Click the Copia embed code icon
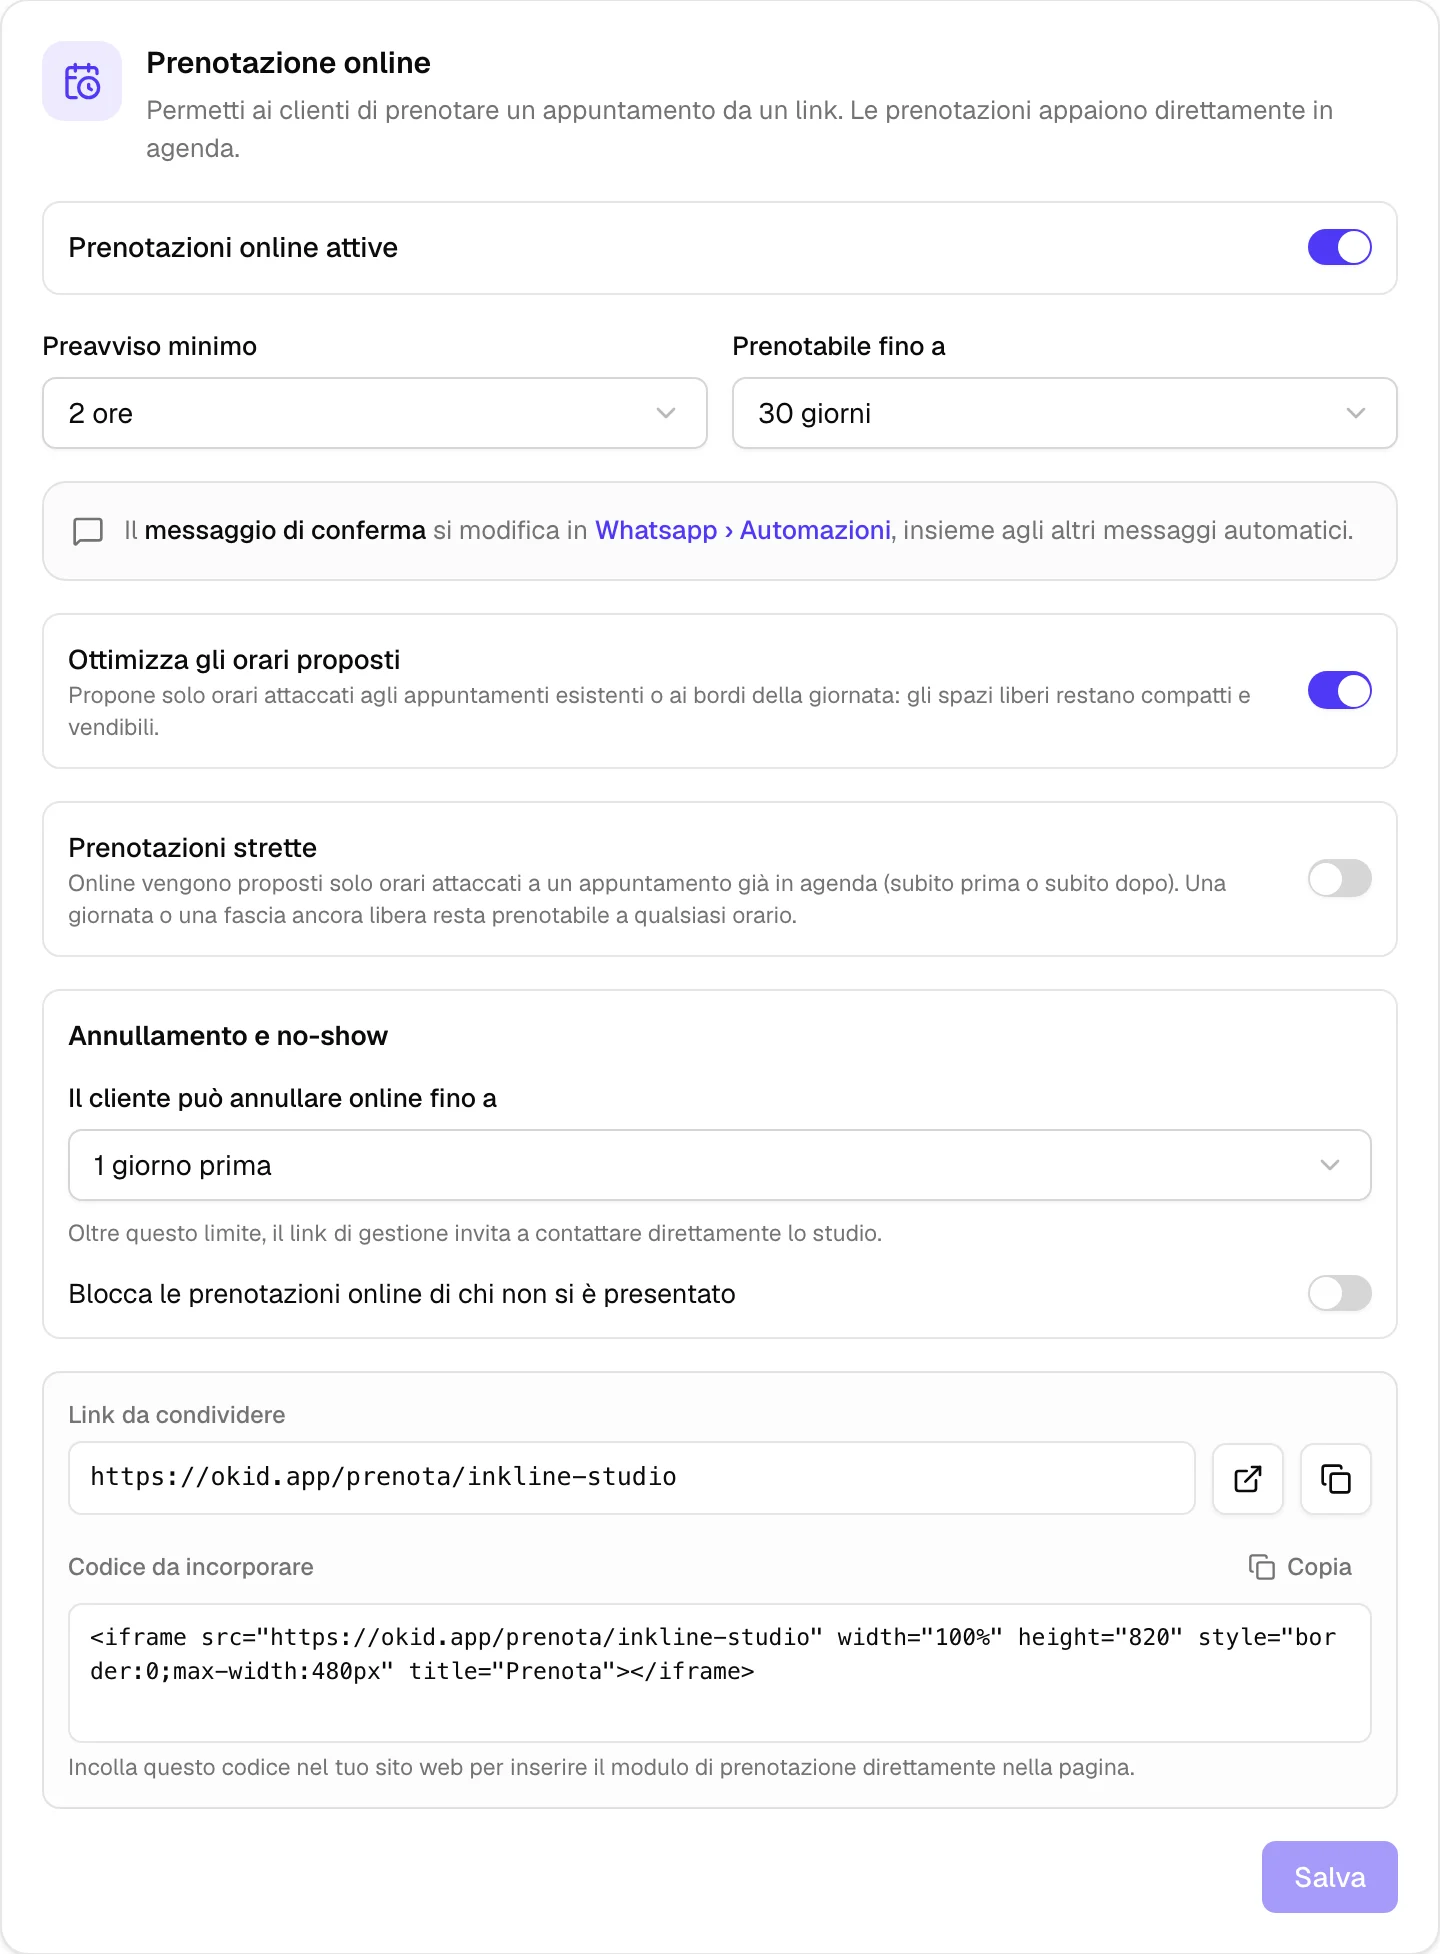Screen dimensions: 1440x1954 (x=1262, y=1567)
